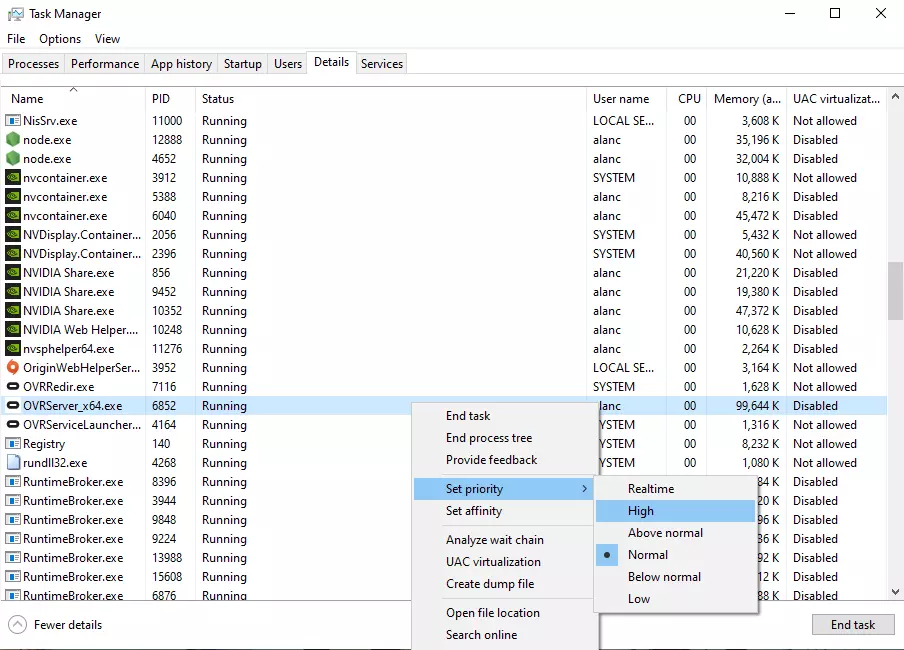
Task: Click the NisSrv.exe process icon
Action: pyautogui.click(x=13, y=121)
